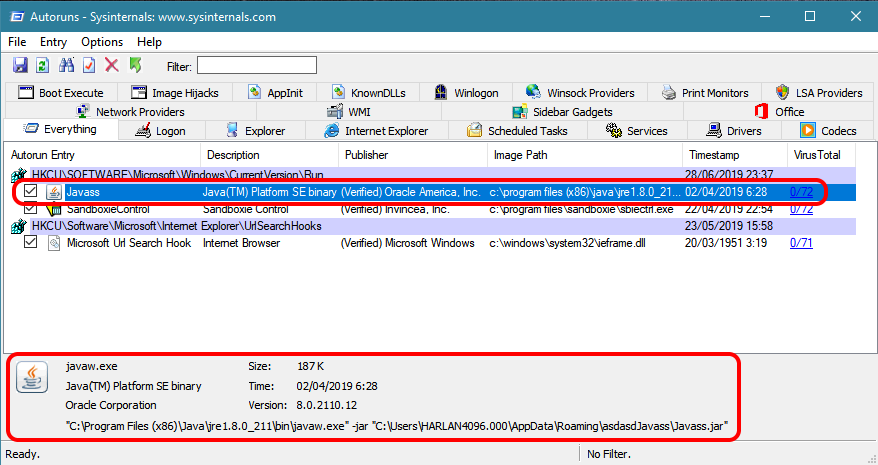Image resolution: width=878 pixels, height=465 pixels.
Task: Open the Entry menu
Action: [53, 42]
